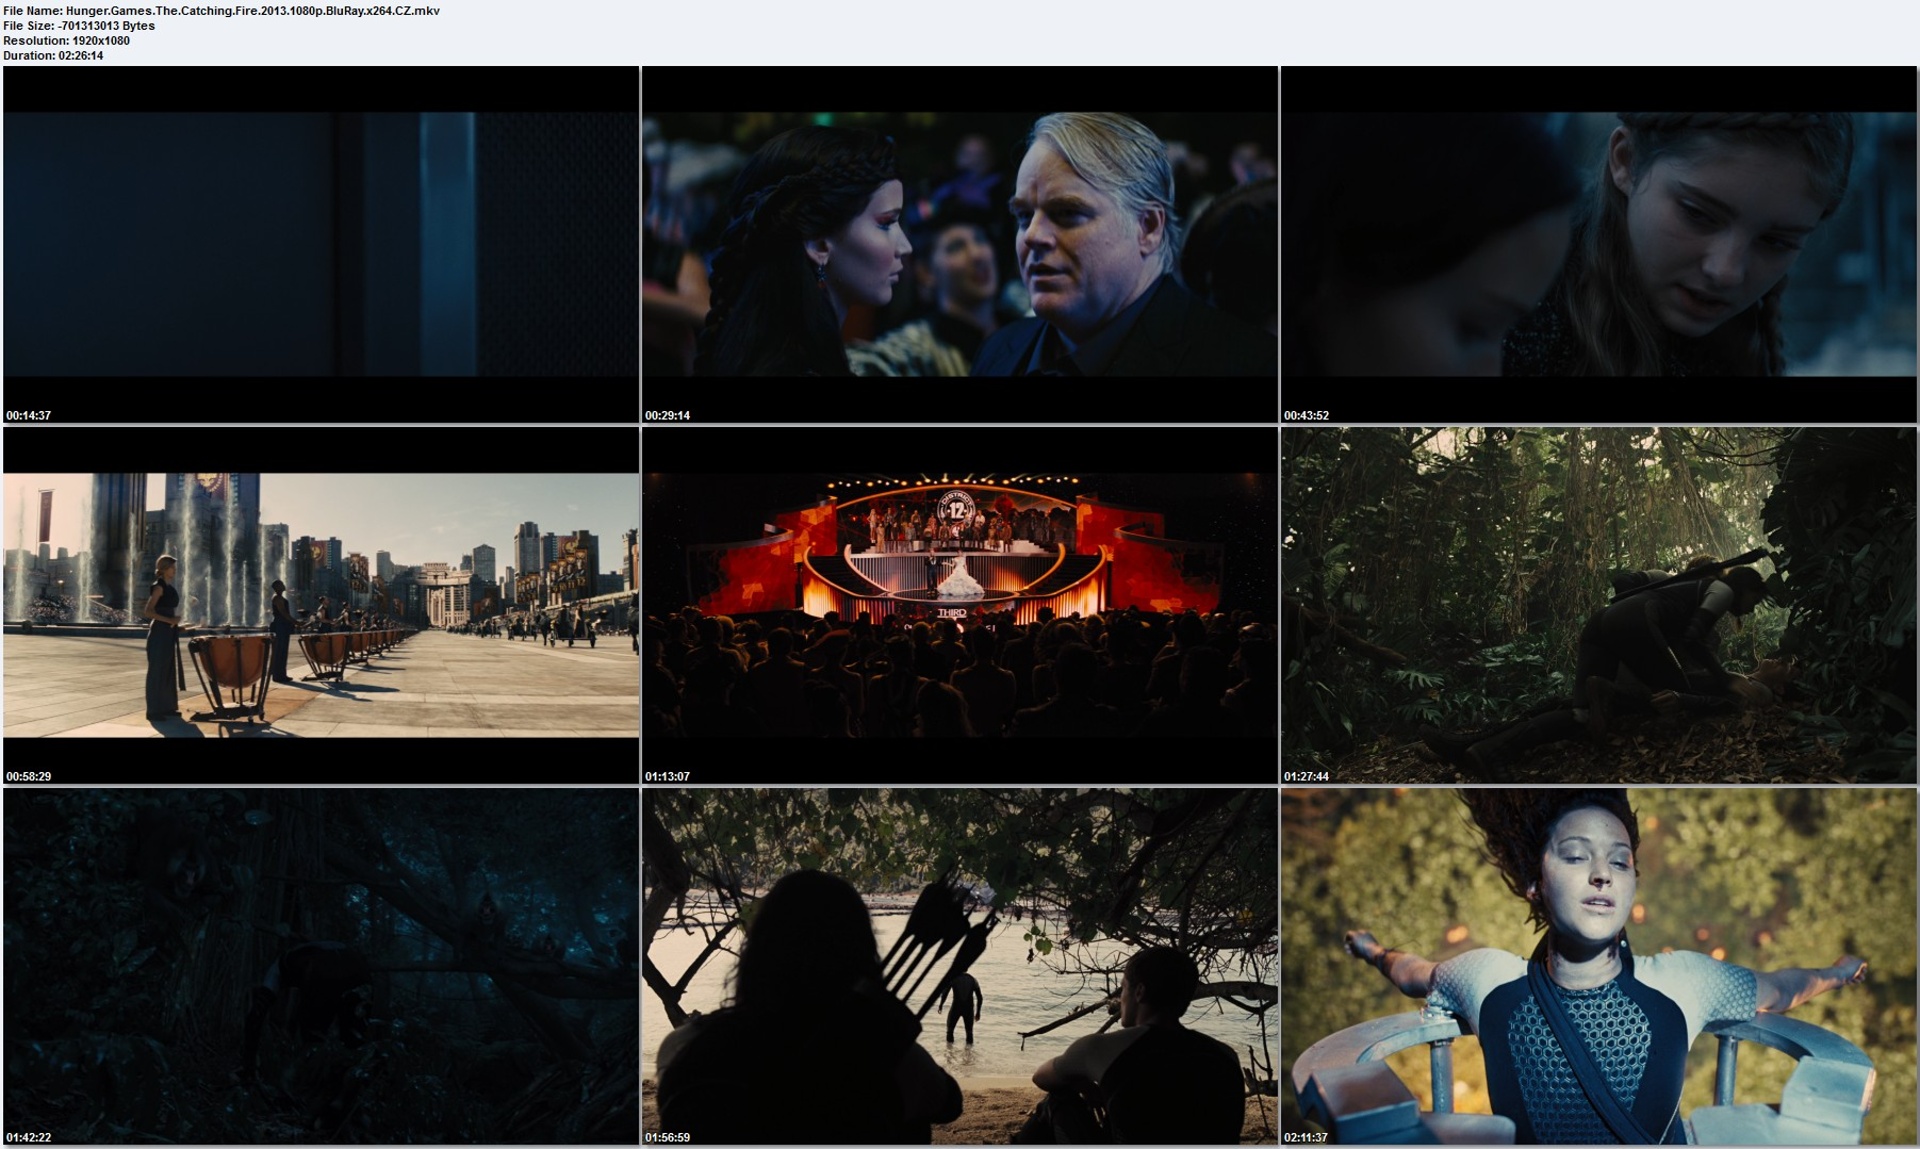This screenshot has width=1920, height=1149.
Task: Click the city plaza thumbnail at 00:58:29
Action: (321, 605)
